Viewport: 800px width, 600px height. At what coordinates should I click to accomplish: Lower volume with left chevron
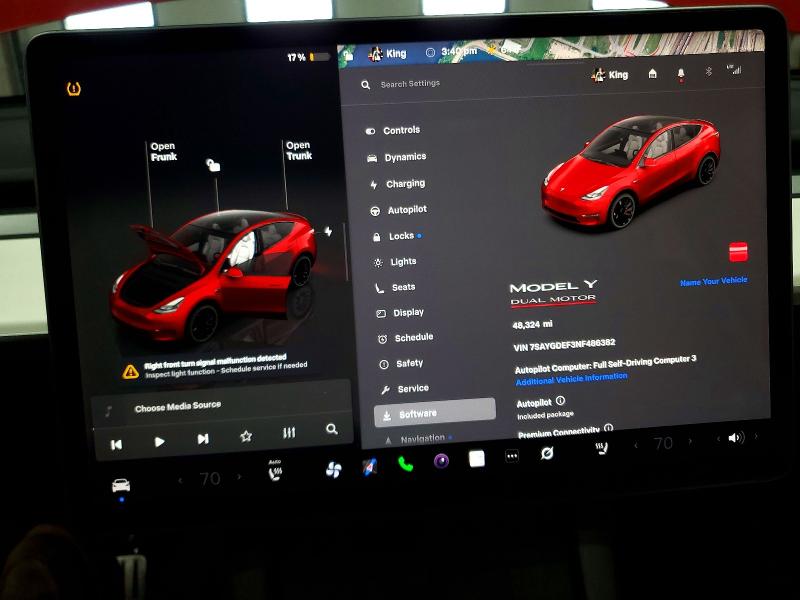718,439
